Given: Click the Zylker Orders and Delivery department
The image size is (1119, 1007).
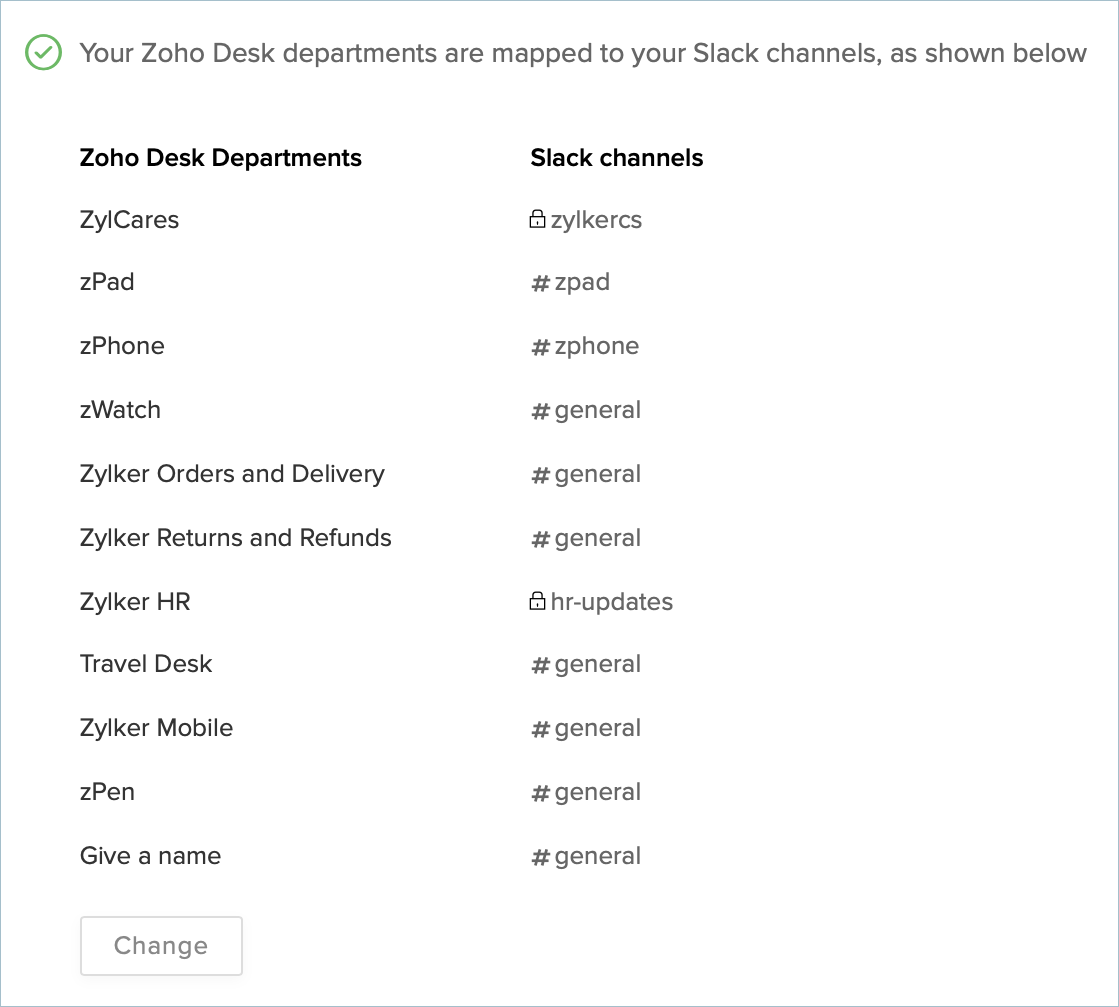Looking at the screenshot, I should 232,474.
